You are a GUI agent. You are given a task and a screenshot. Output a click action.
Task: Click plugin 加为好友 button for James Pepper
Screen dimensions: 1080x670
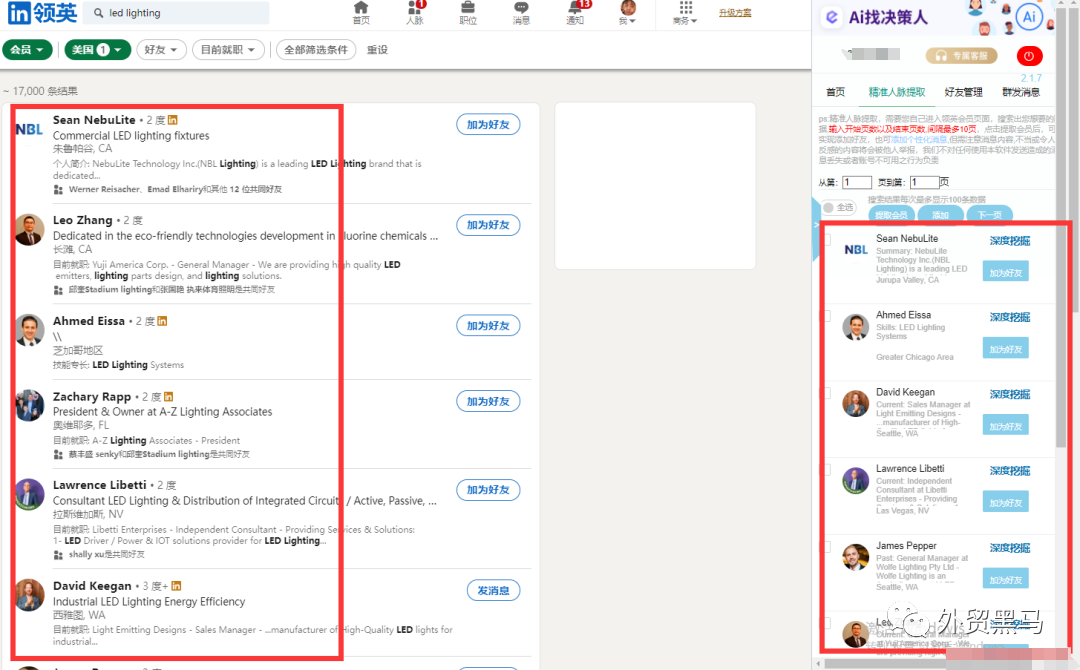coord(1006,580)
